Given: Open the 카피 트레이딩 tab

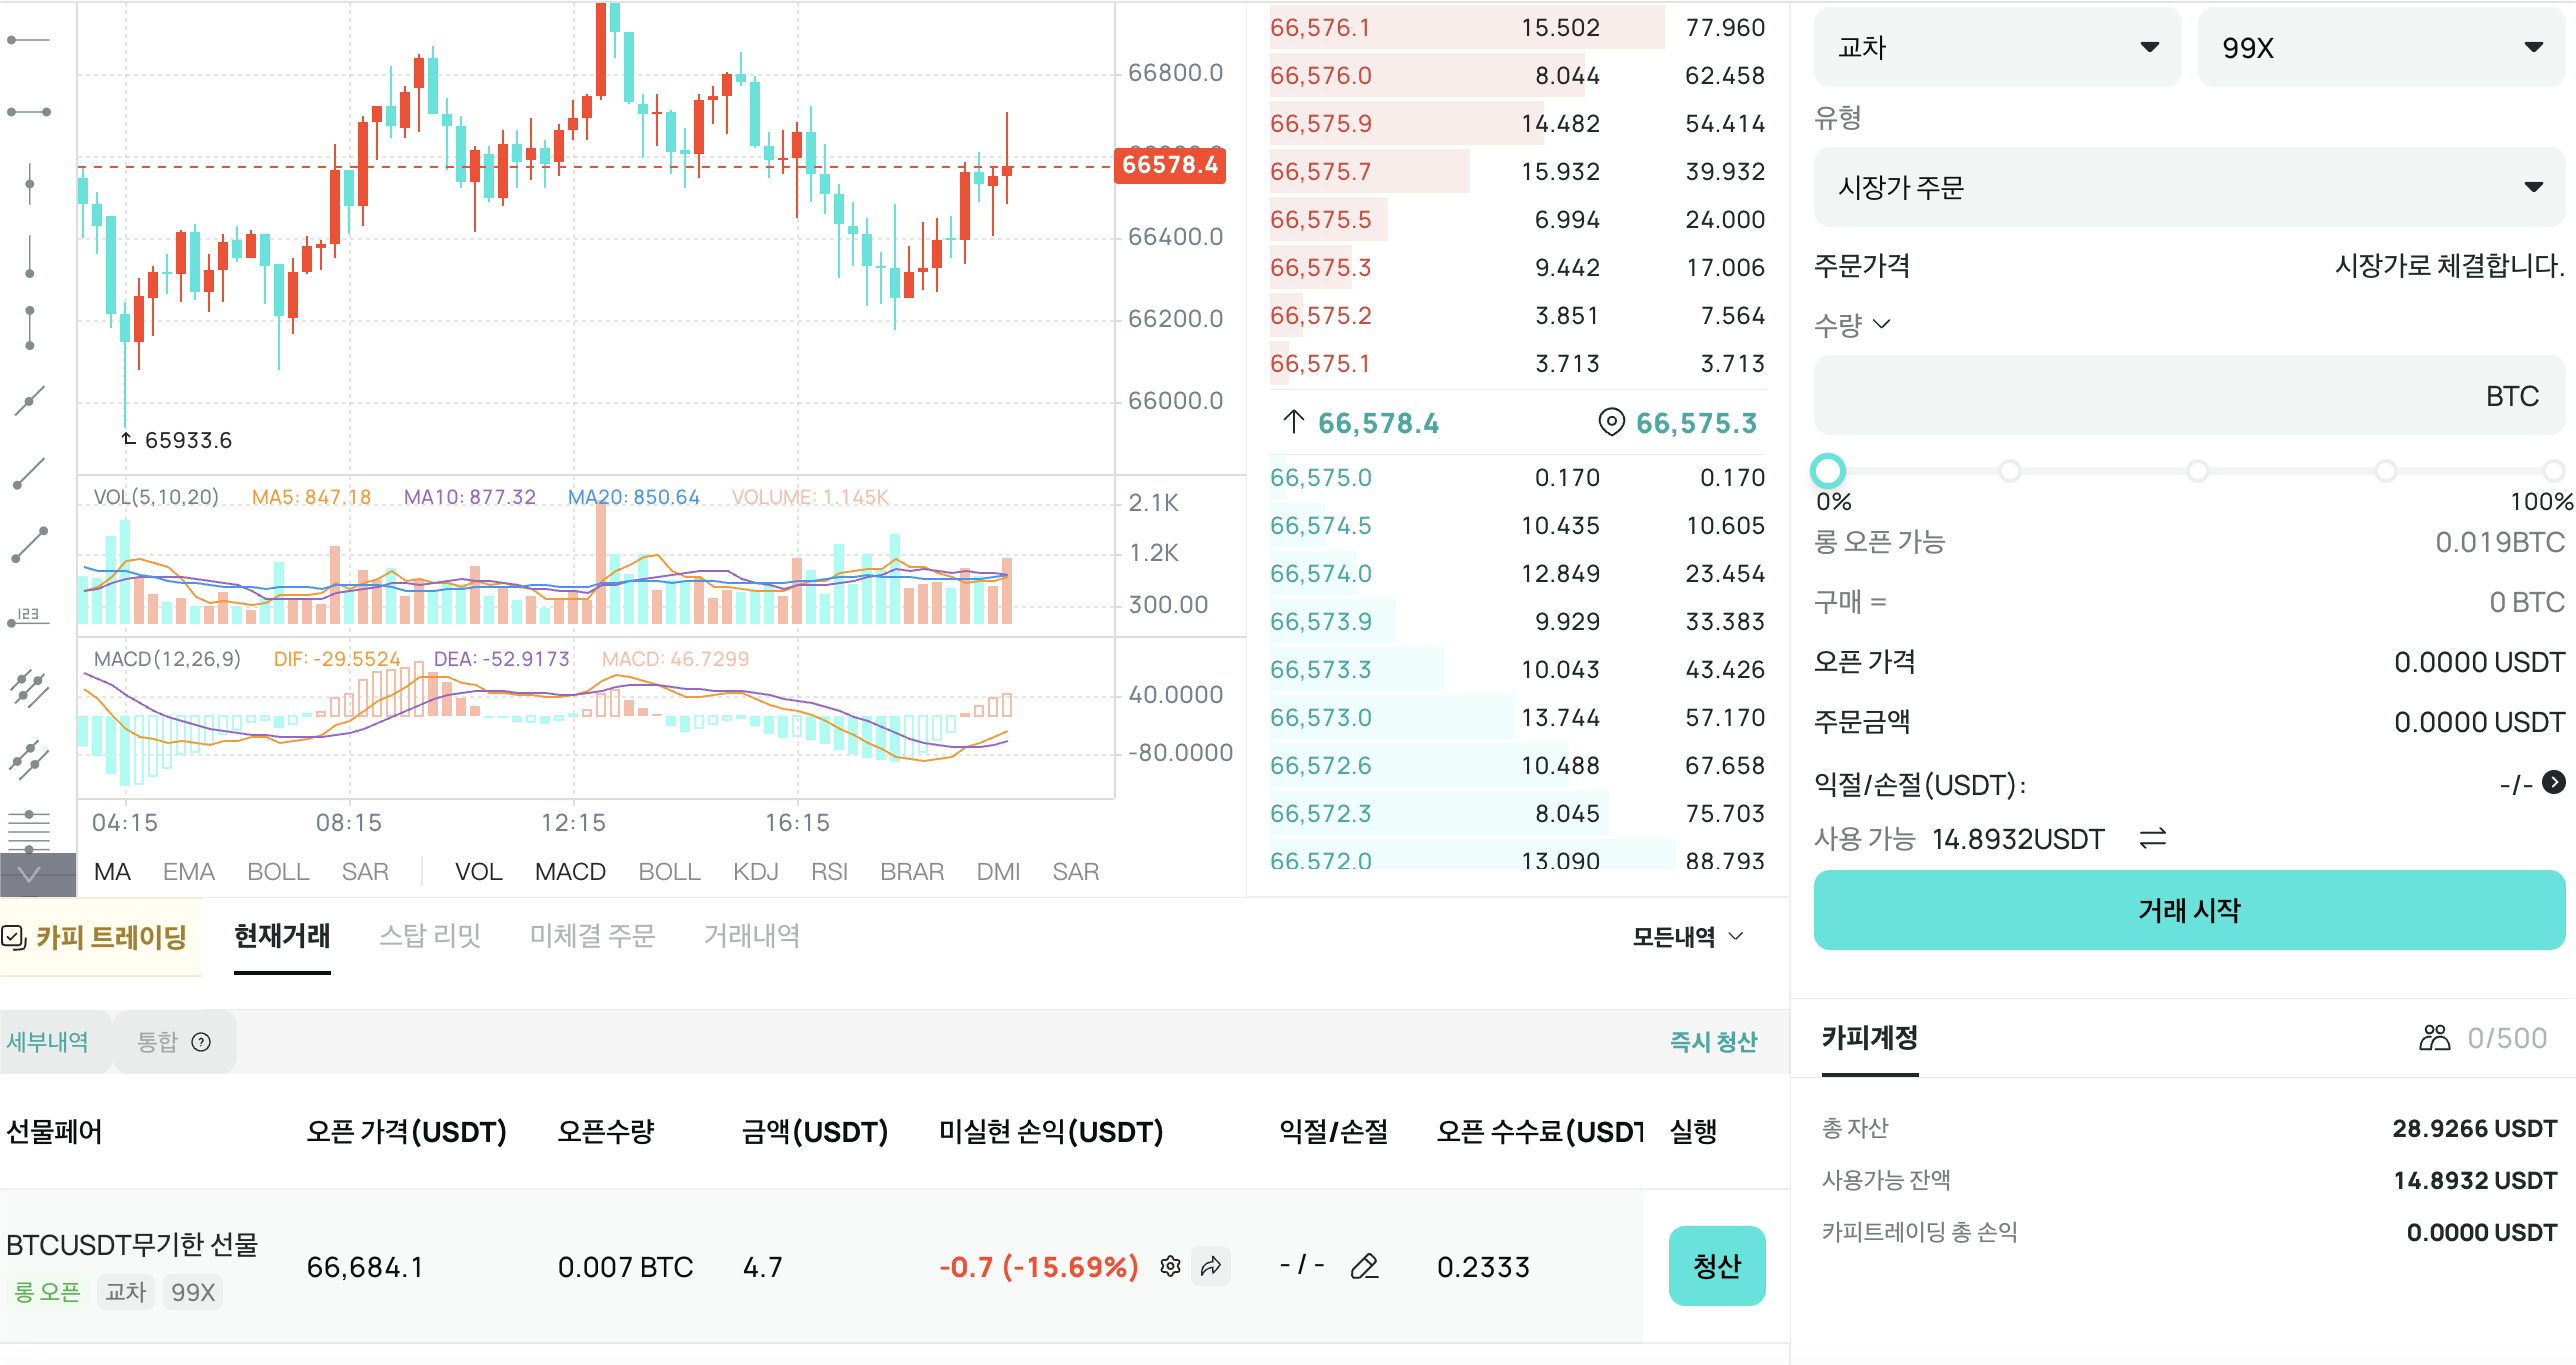Looking at the screenshot, I should click(x=101, y=937).
